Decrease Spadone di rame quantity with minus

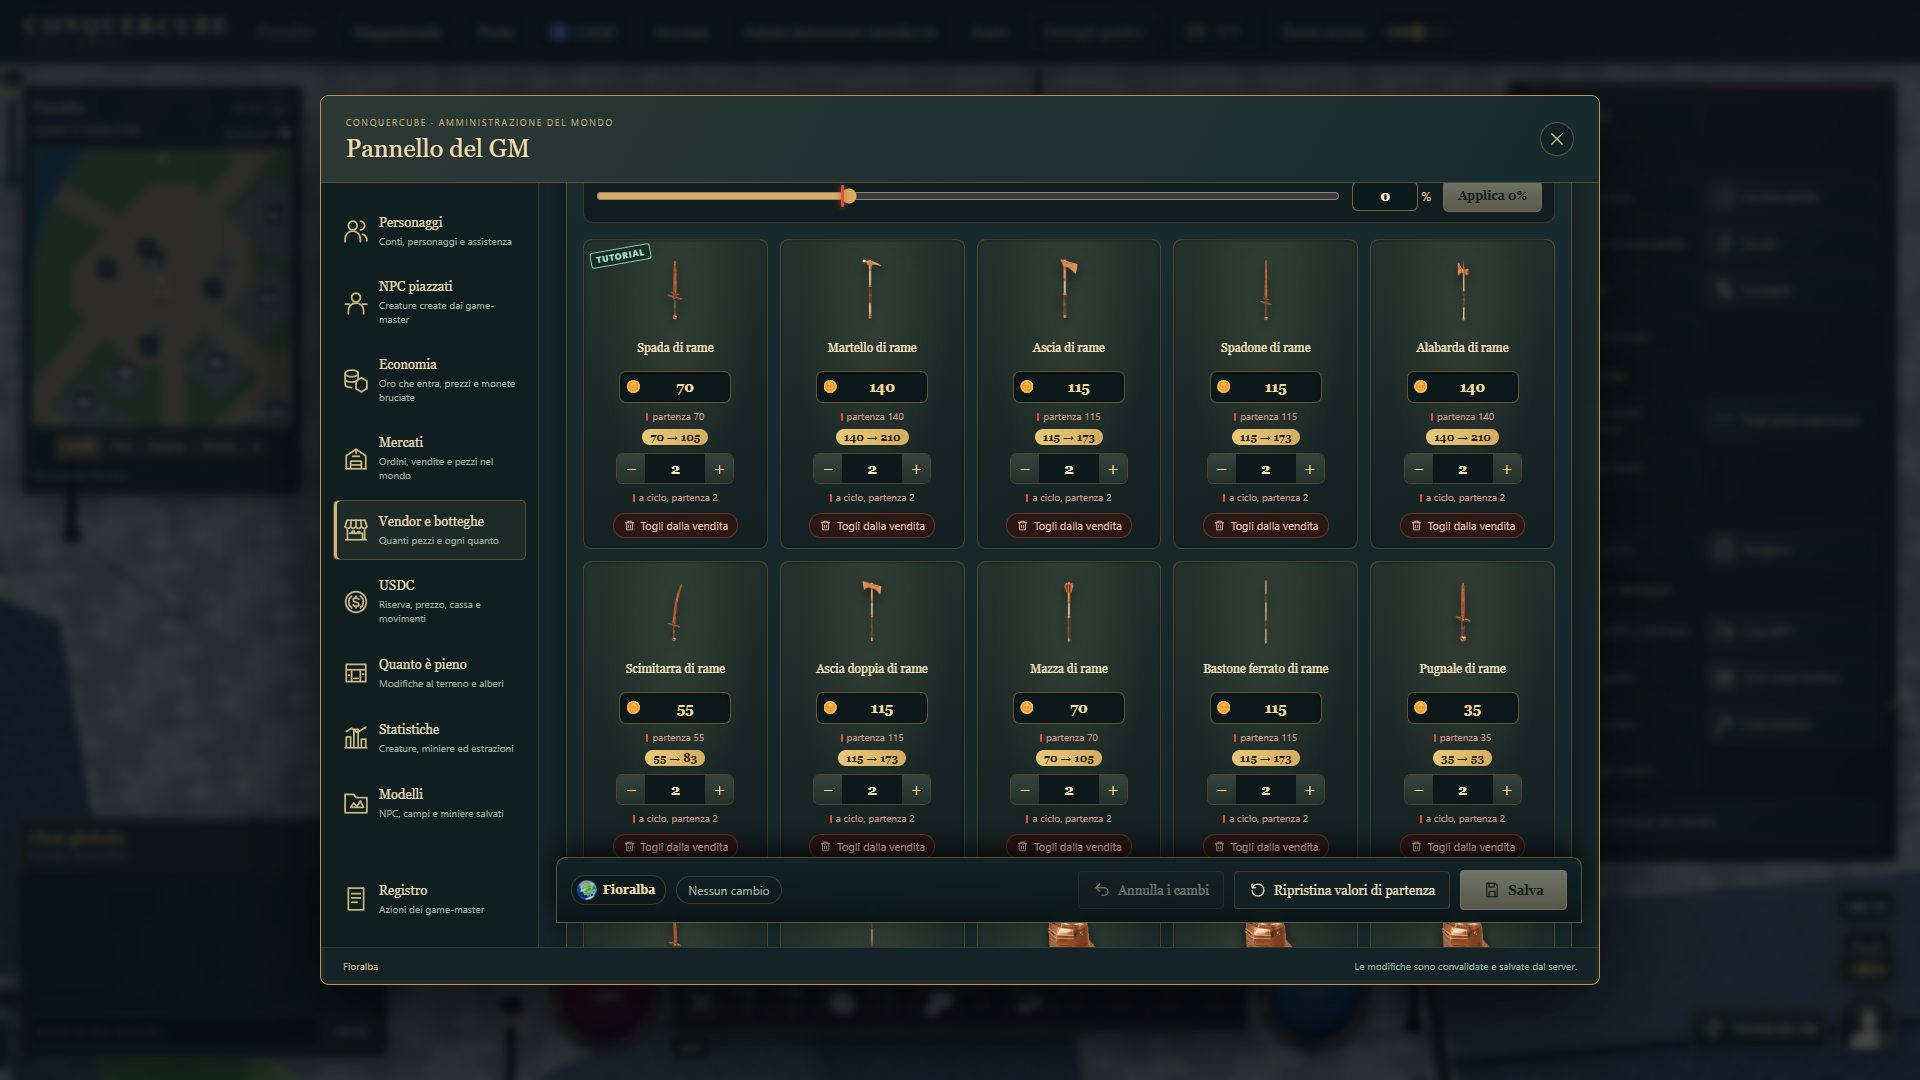(1222, 469)
